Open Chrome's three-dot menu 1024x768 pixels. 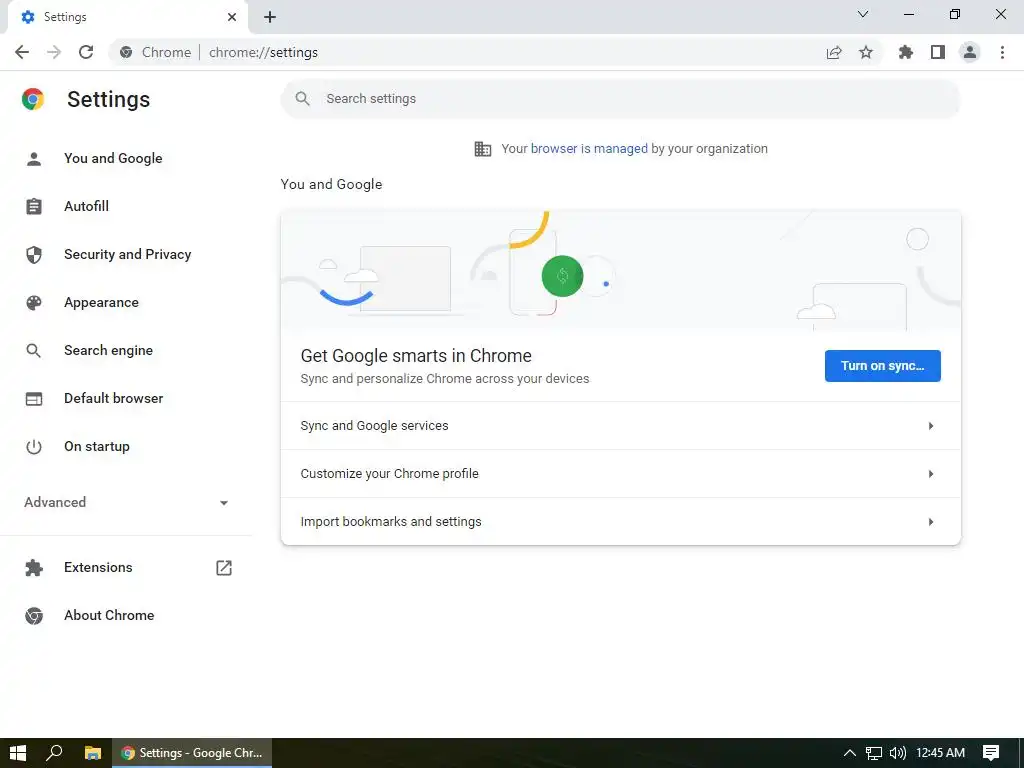[1002, 52]
